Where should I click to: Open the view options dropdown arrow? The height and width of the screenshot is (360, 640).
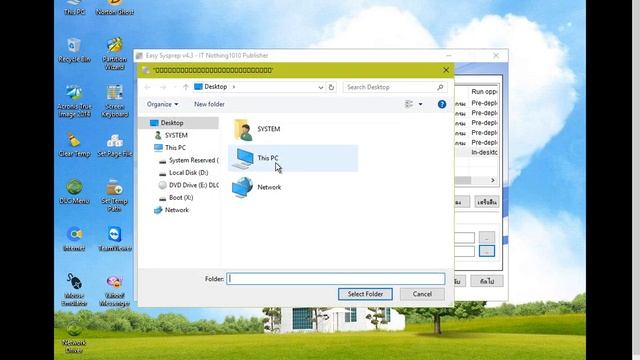click(x=420, y=104)
